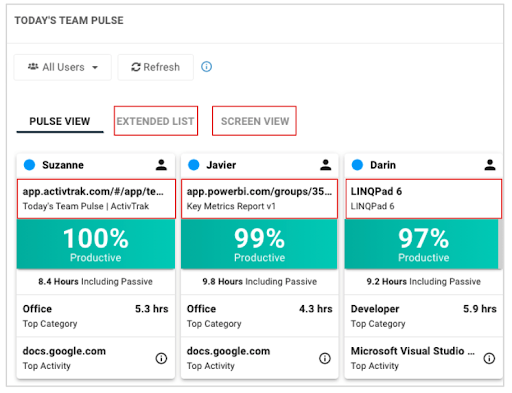
Task: Click Javier's Office top category row
Action: pyautogui.click(x=259, y=316)
